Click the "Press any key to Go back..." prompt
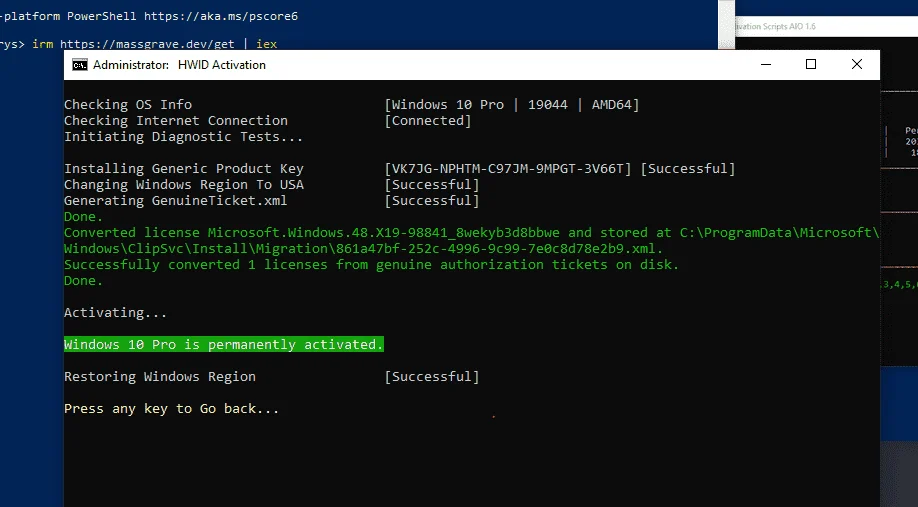 (x=172, y=409)
